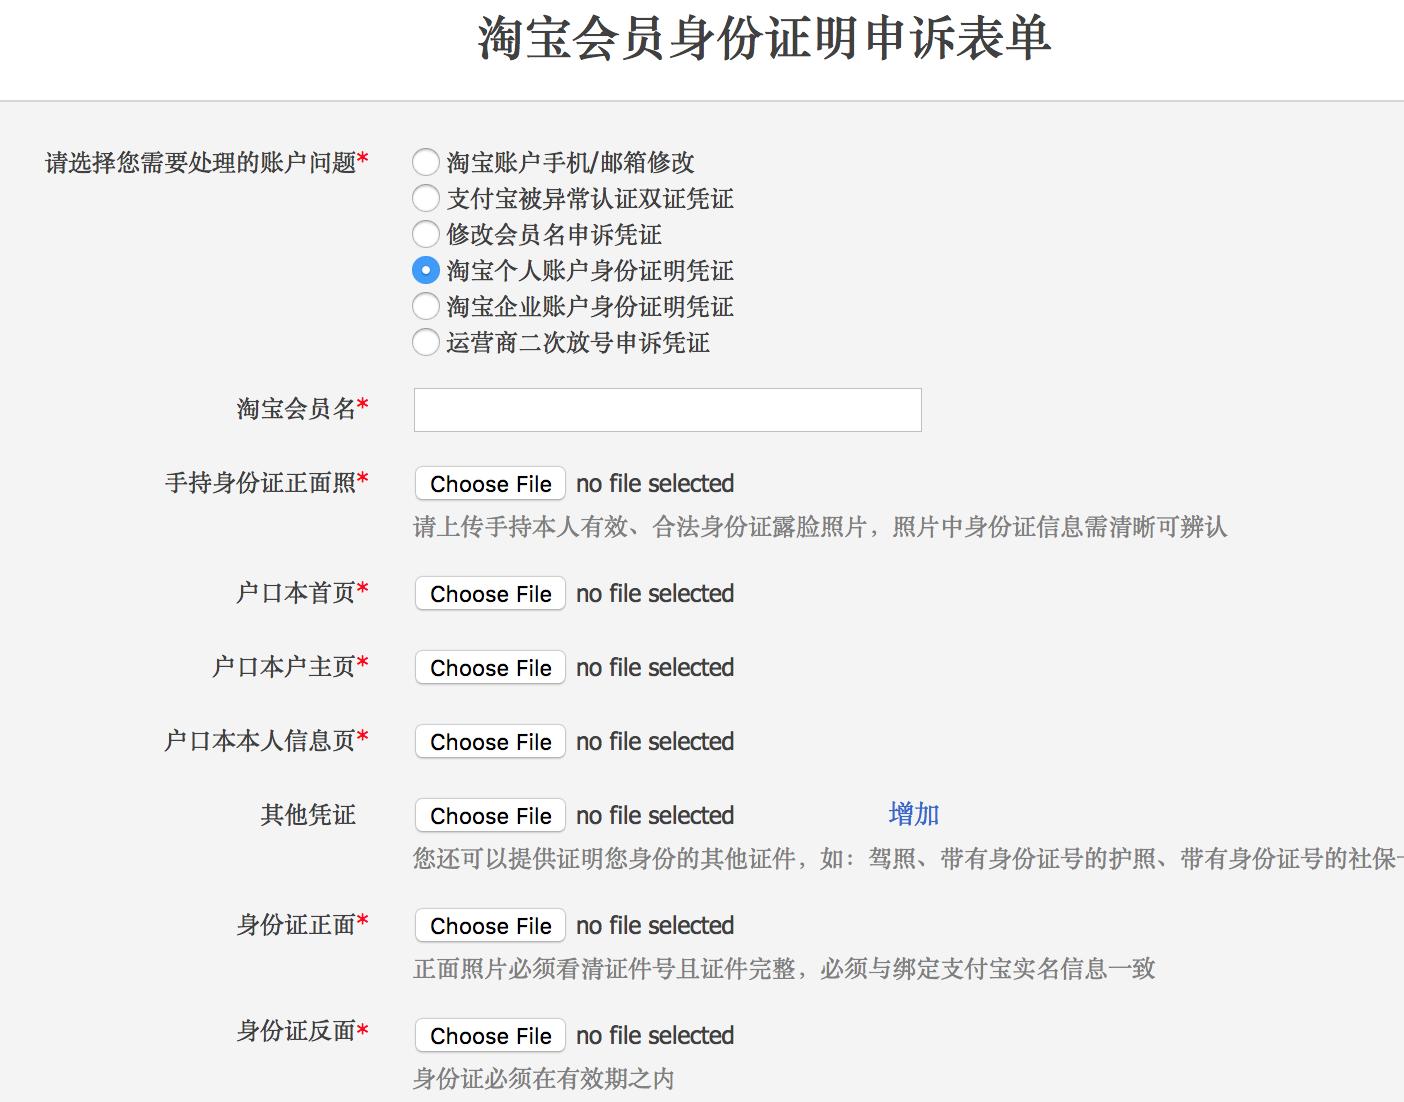Upload a file for 户口本首页
The width and height of the screenshot is (1404, 1102).
point(489,593)
